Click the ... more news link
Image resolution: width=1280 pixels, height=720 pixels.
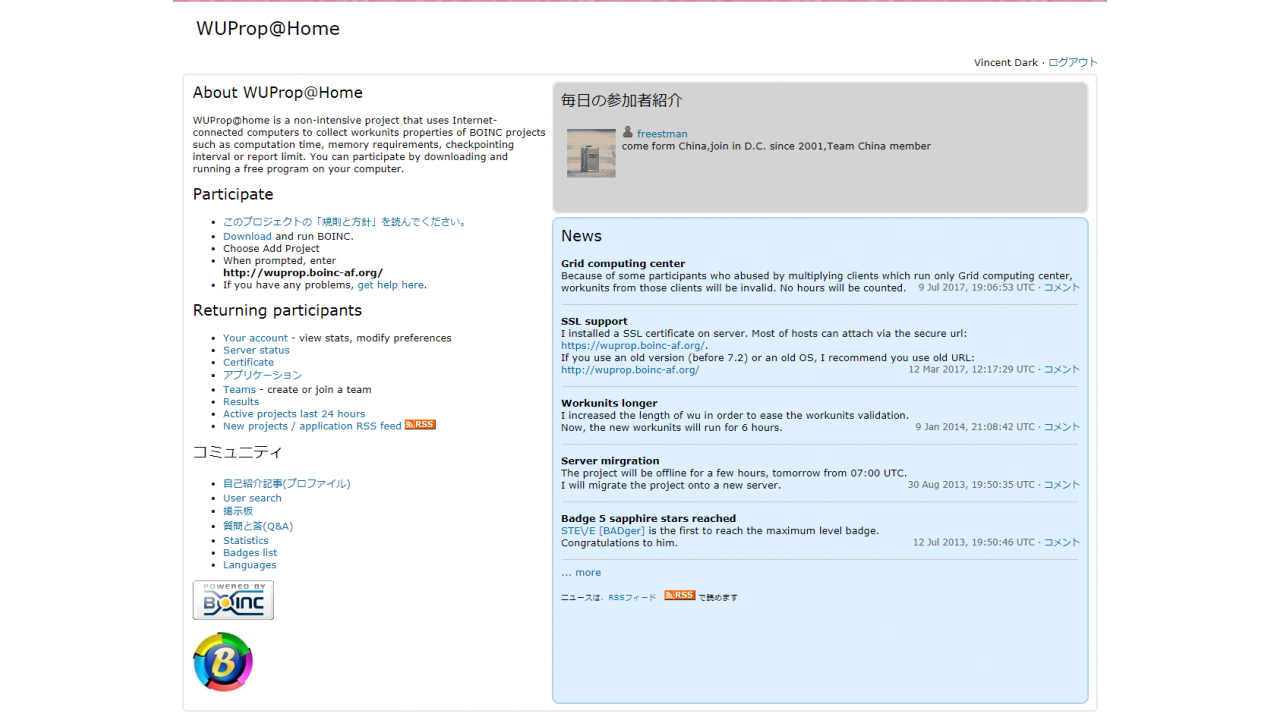[581, 573]
